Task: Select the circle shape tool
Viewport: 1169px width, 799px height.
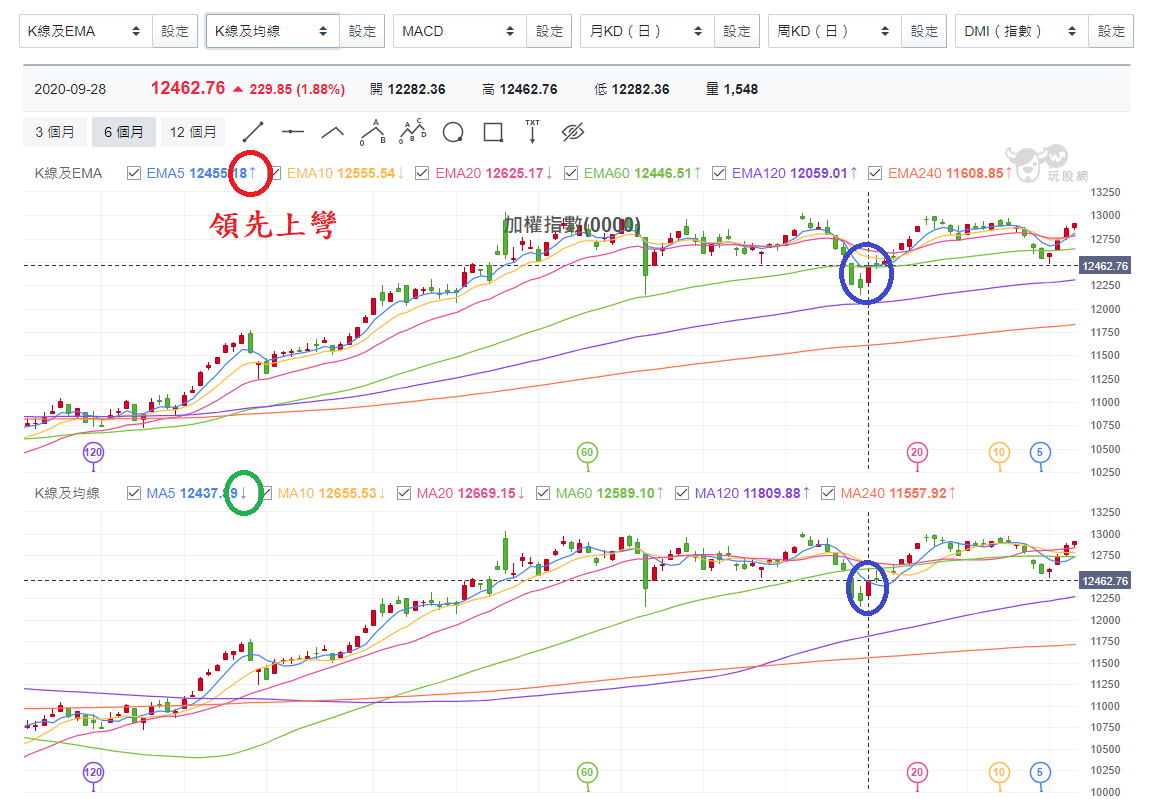Action: coord(453,133)
